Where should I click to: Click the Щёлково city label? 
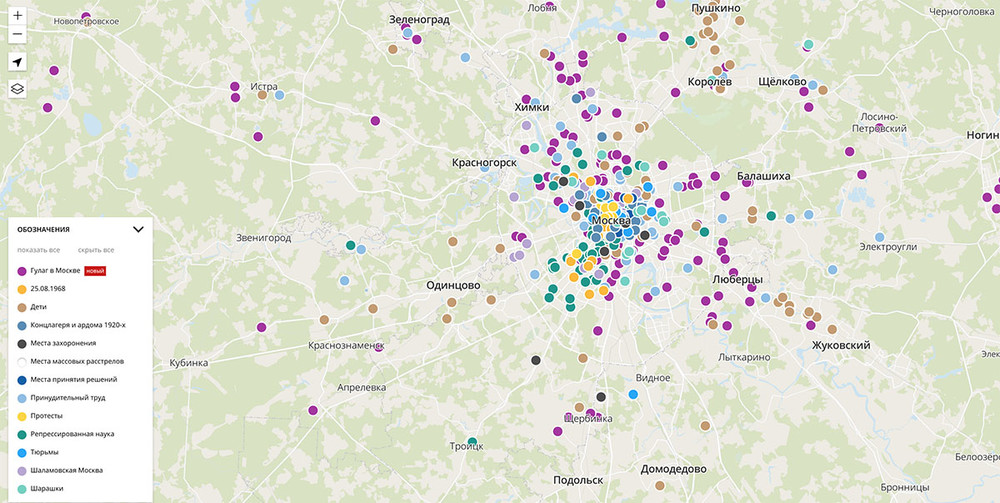tap(781, 82)
